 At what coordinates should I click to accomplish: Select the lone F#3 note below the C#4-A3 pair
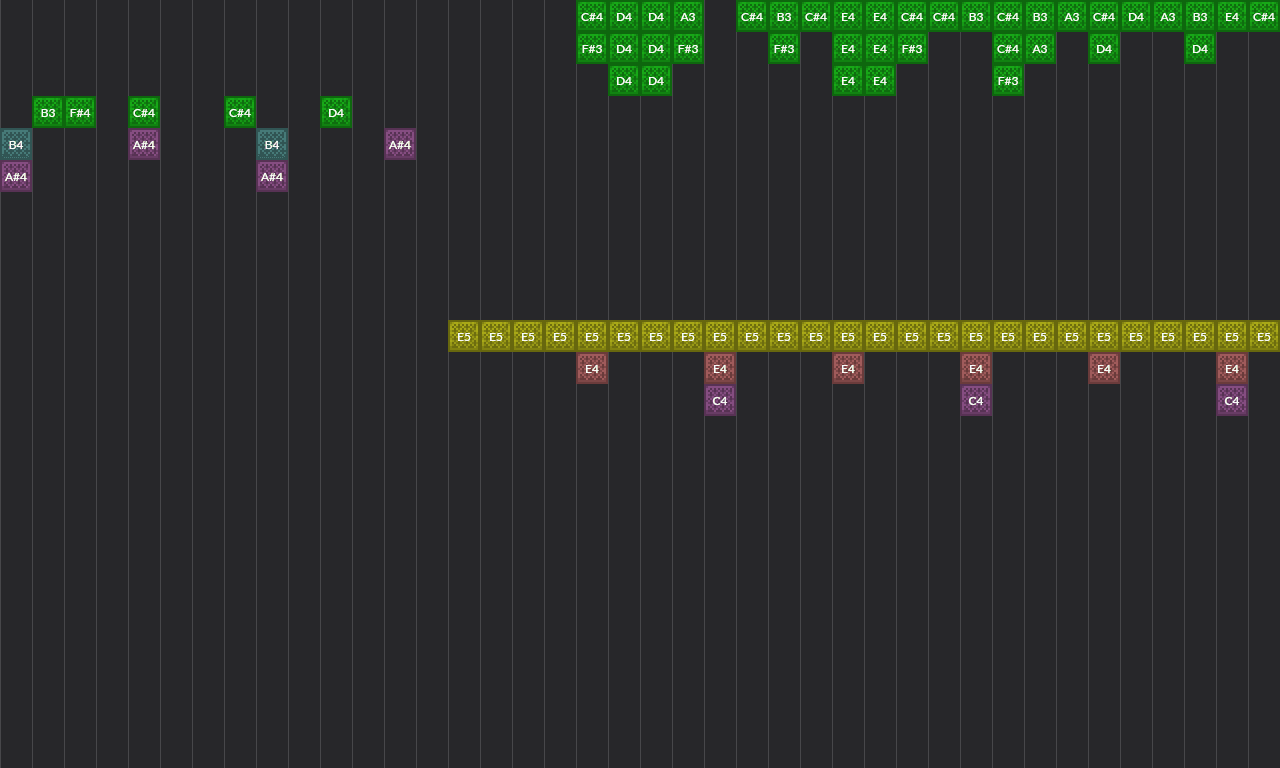1007,80
